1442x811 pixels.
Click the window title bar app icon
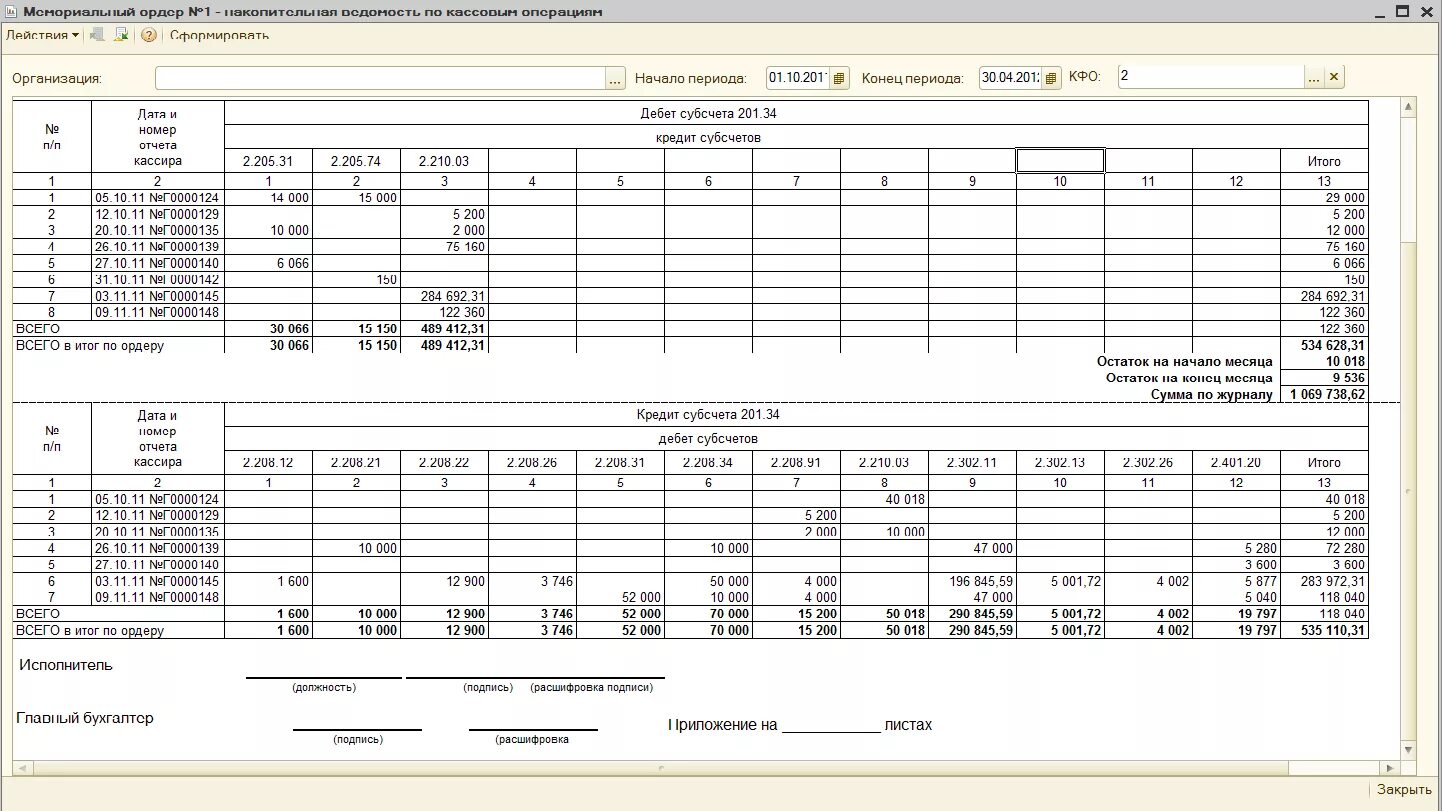11,12
